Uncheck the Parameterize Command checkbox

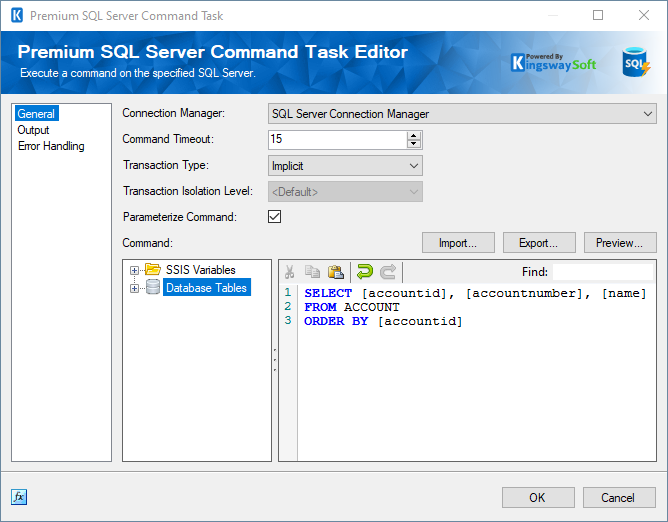(x=274, y=216)
